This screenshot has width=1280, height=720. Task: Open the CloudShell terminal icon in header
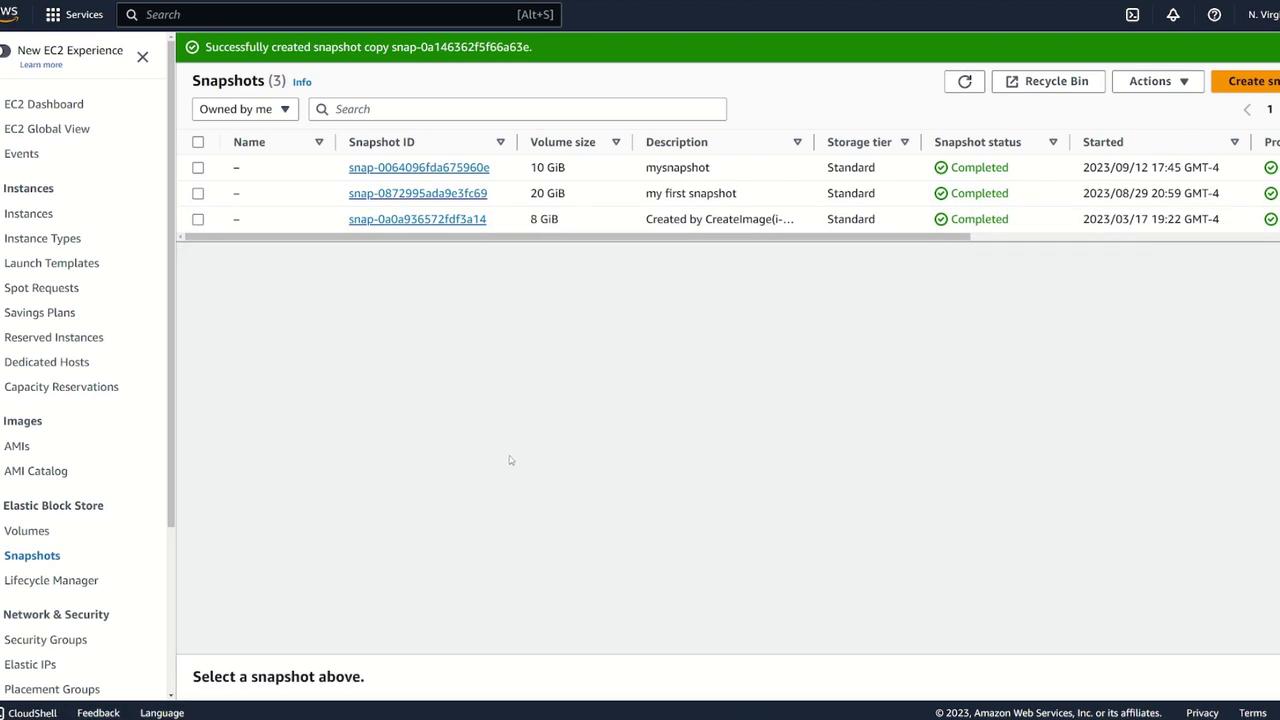point(1132,15)
